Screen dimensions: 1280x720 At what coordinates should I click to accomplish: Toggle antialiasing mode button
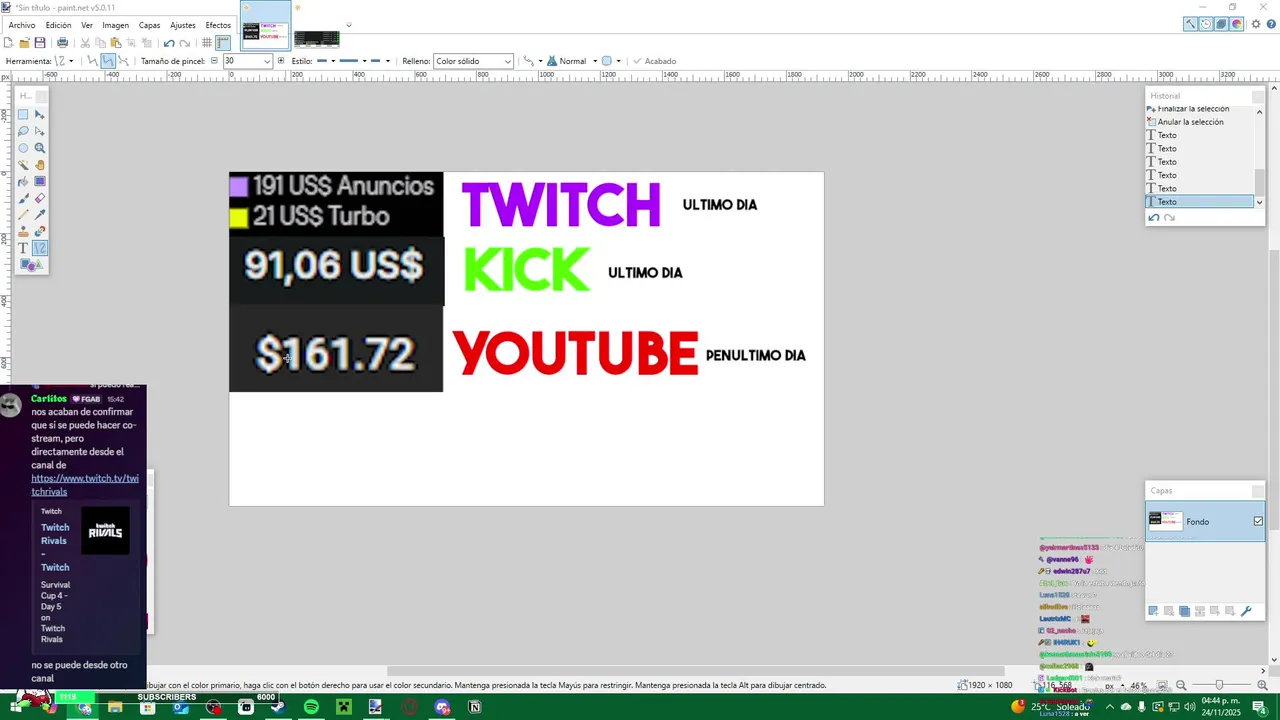point(528,61)
